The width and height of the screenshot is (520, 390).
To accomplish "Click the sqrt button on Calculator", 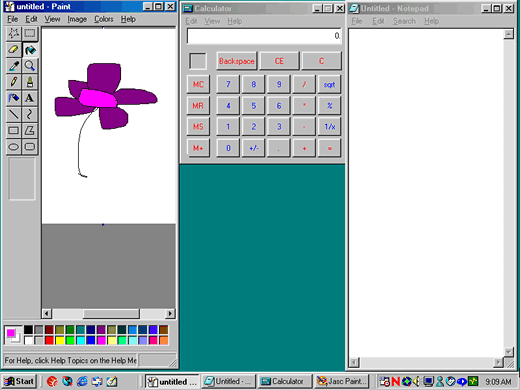I will pyautogui.click(x=329, y=85).
